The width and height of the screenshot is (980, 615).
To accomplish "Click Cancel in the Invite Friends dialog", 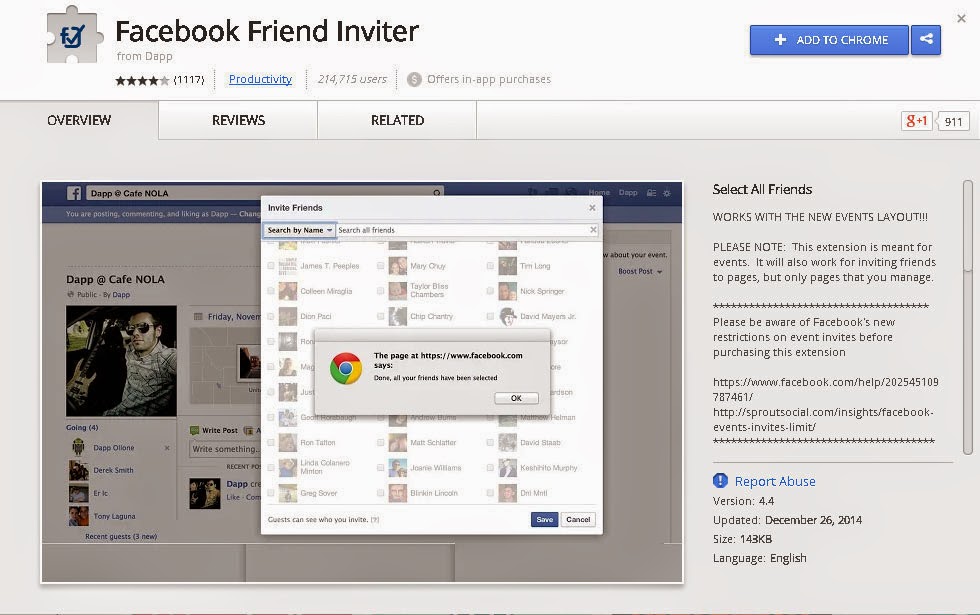I will [x=578, y=519].
